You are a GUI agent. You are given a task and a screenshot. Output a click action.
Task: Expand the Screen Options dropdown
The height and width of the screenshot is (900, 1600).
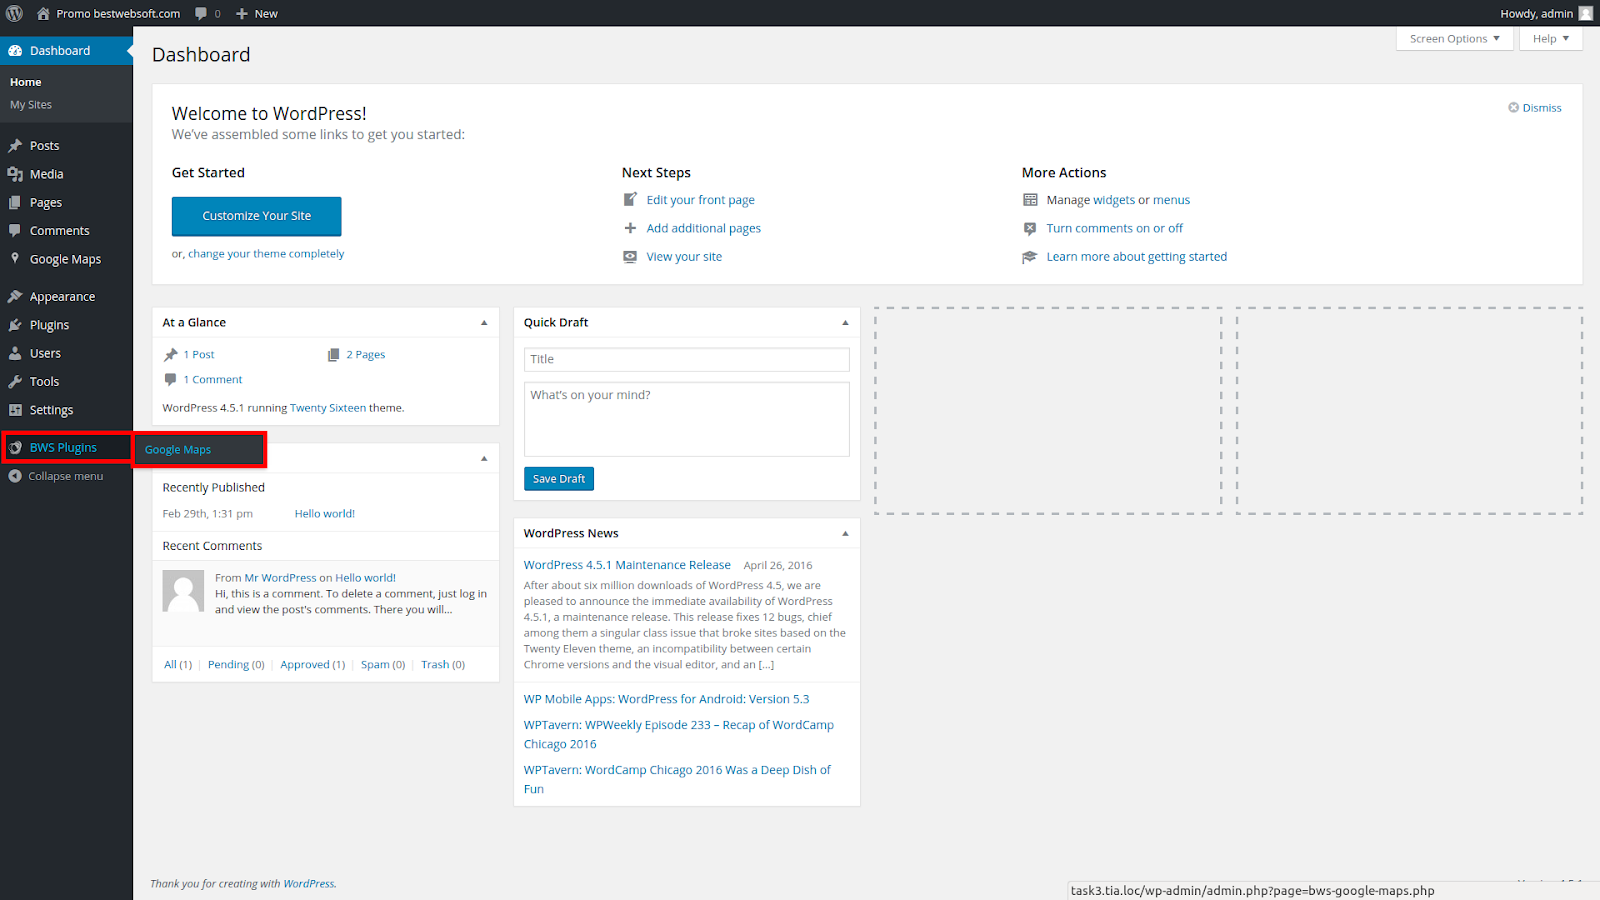click(1455, 39)
